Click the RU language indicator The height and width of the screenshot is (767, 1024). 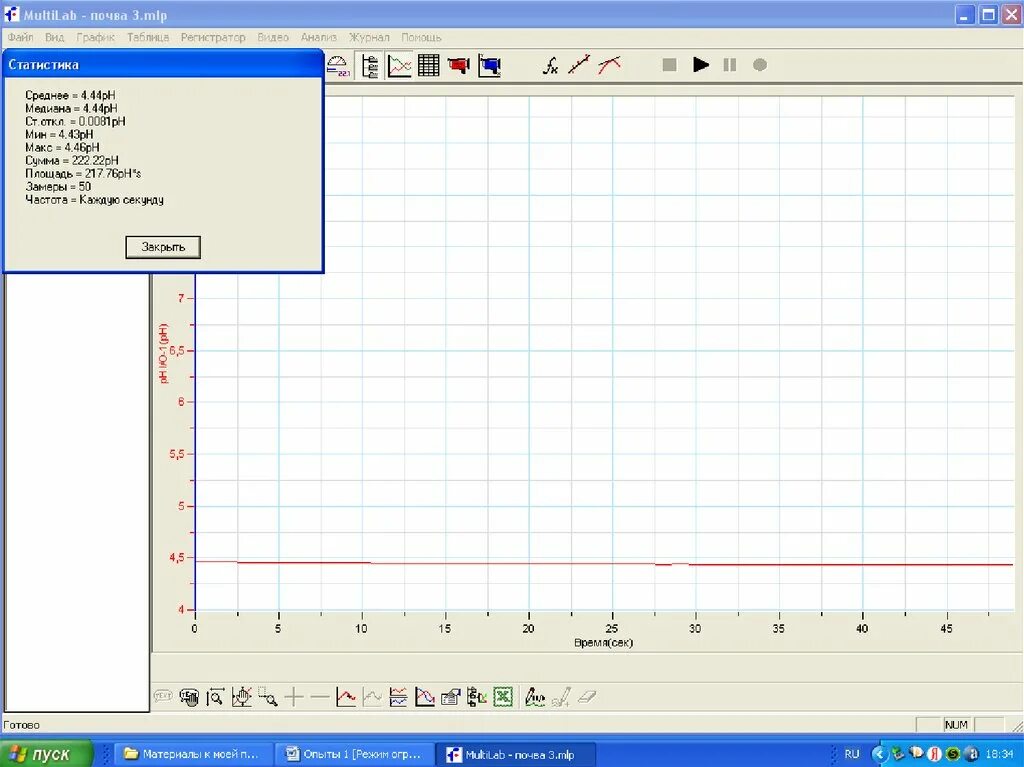pos(852,754)
